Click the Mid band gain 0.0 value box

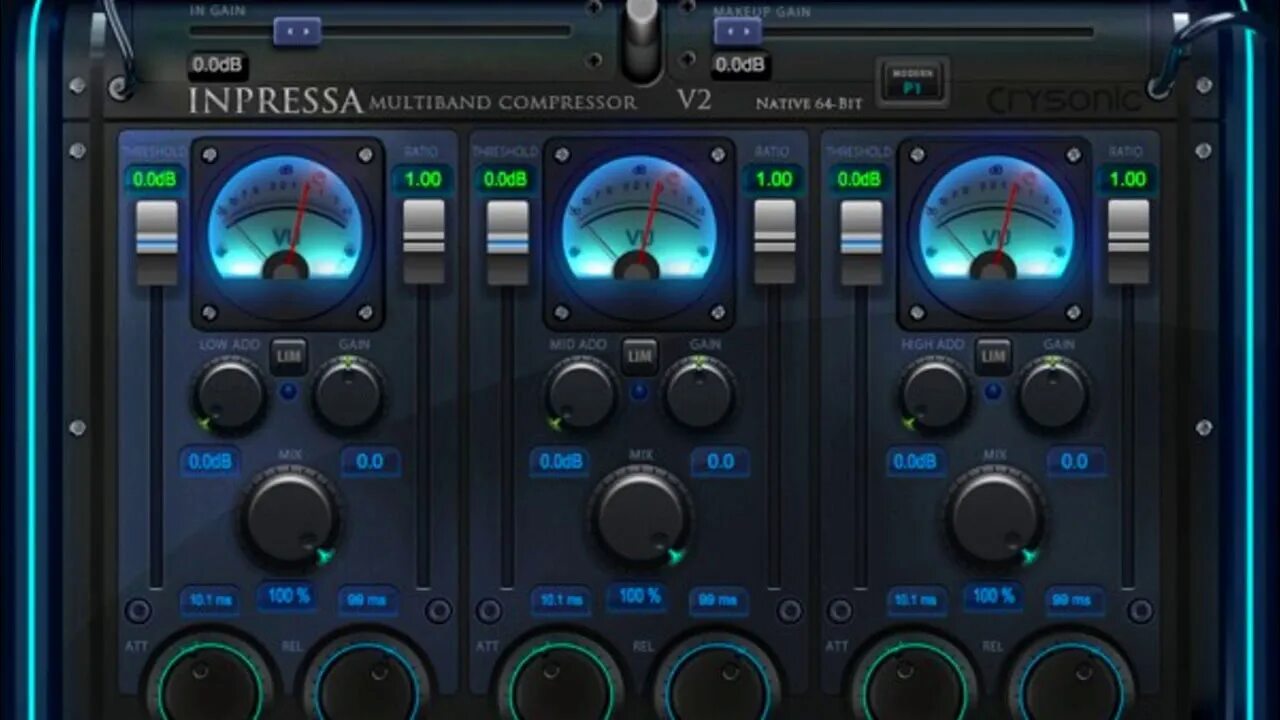[720, 462]
